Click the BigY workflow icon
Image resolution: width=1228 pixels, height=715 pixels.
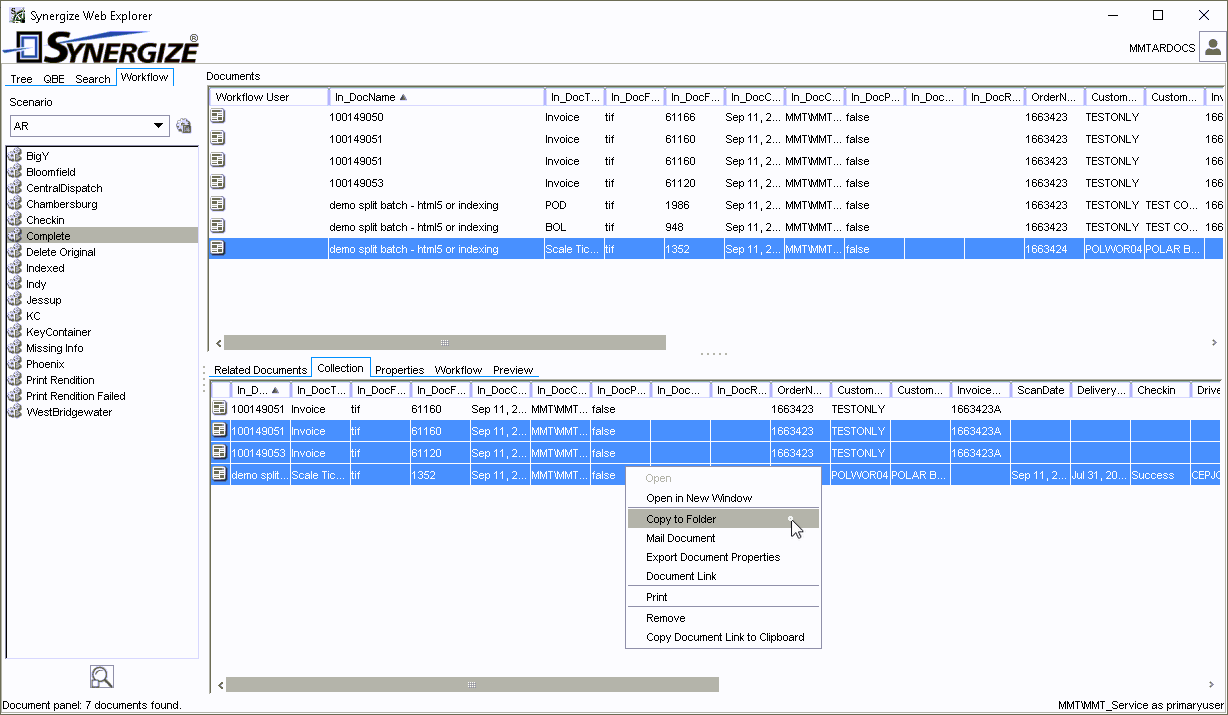(15, 156)
